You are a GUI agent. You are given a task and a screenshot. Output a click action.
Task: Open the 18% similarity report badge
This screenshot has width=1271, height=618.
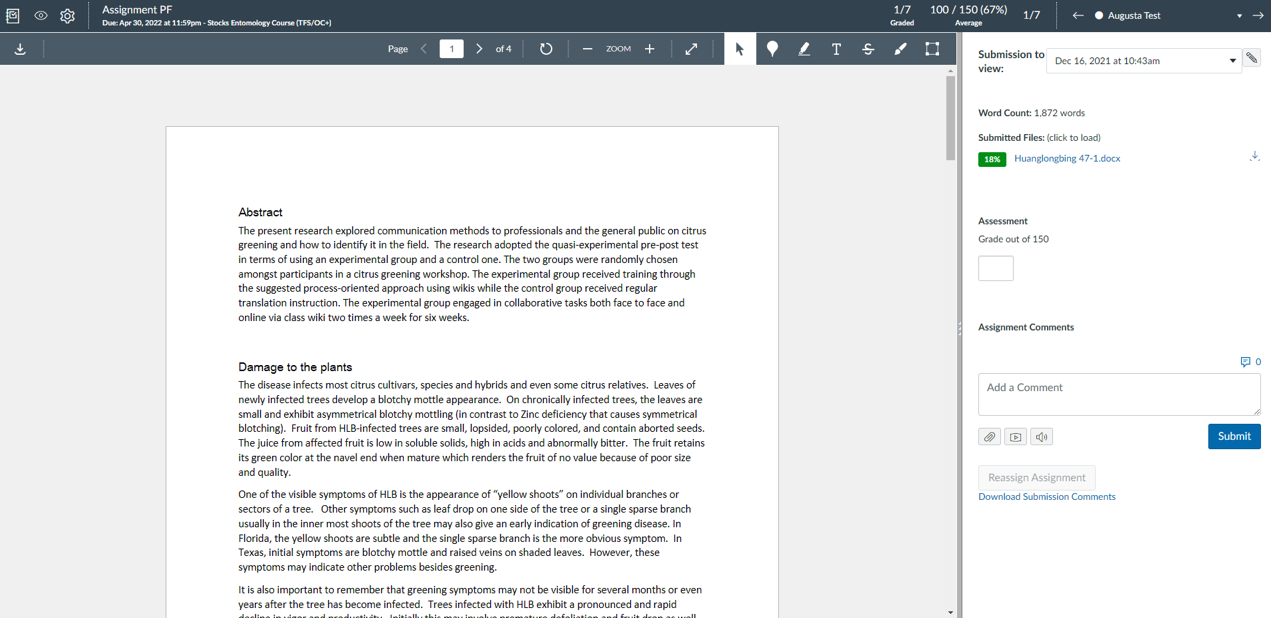[992, 159]
